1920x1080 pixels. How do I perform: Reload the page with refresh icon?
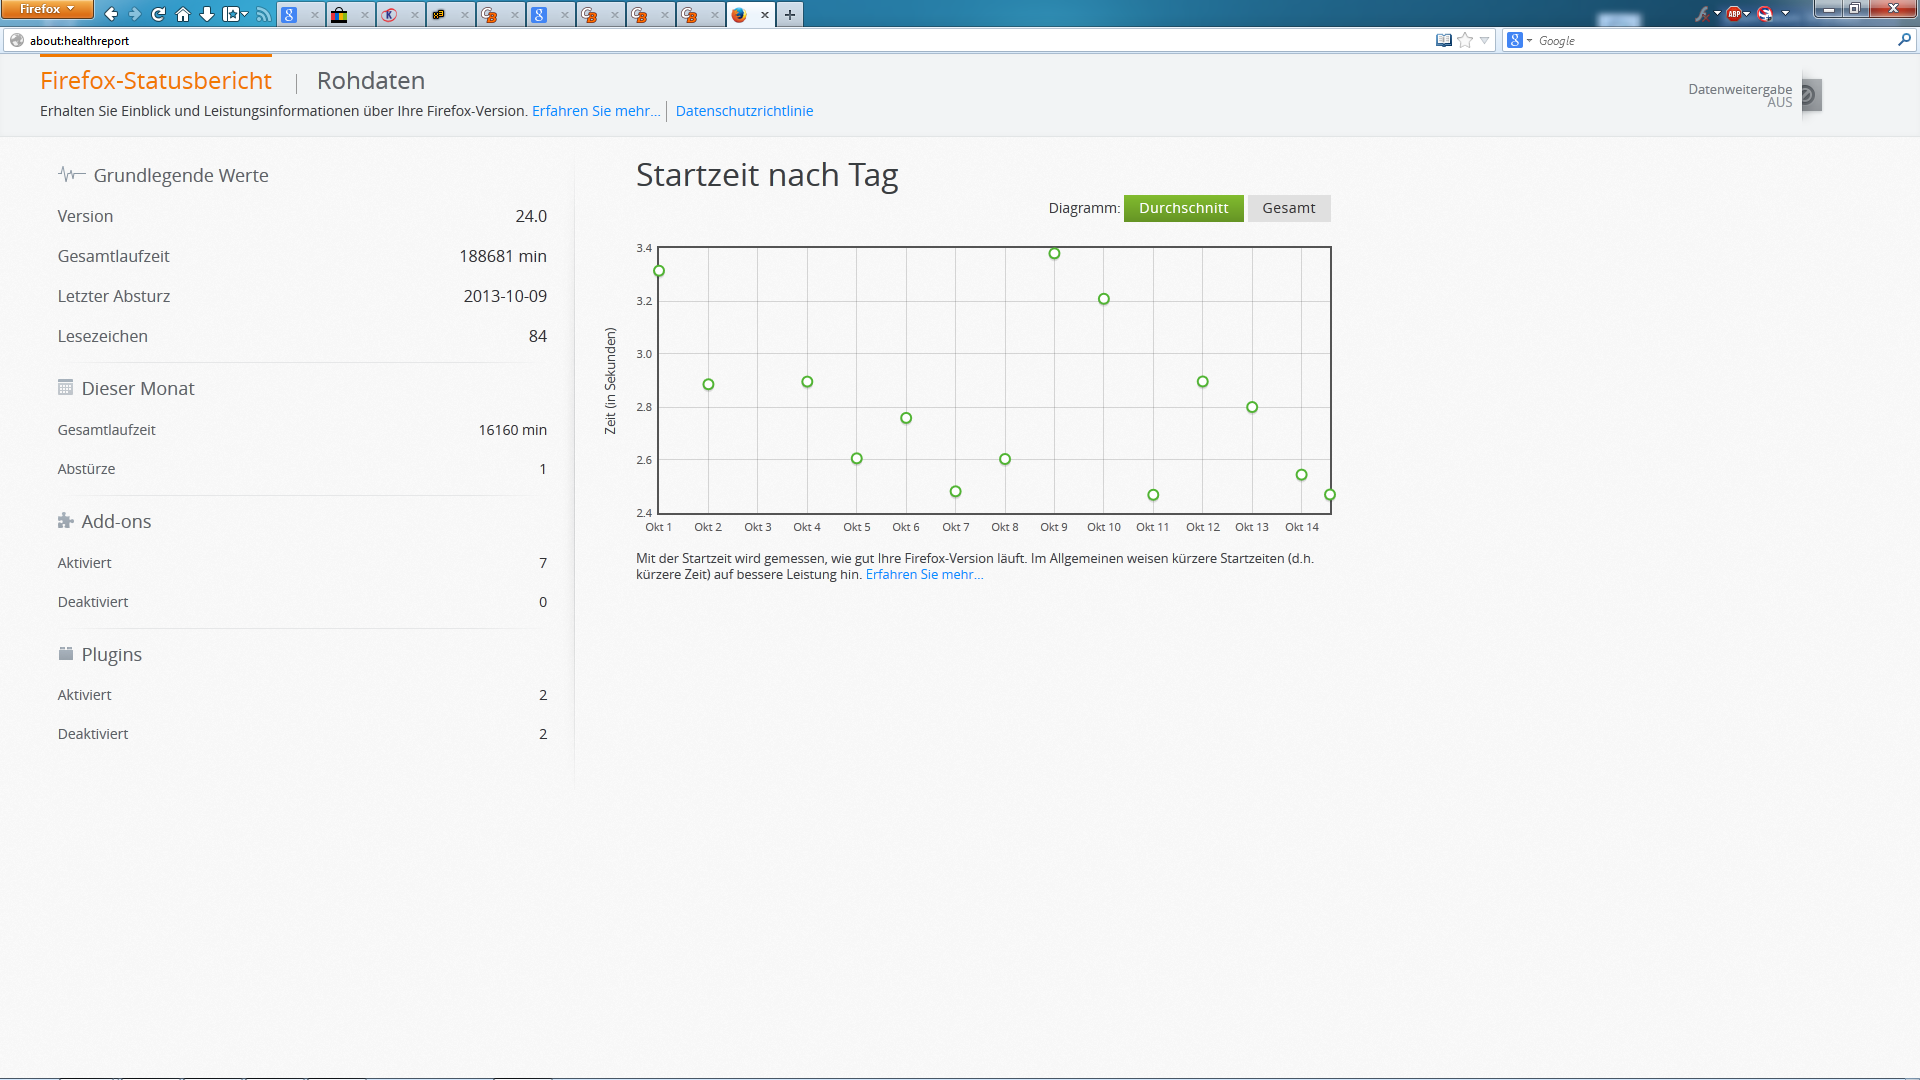(158, 14)
